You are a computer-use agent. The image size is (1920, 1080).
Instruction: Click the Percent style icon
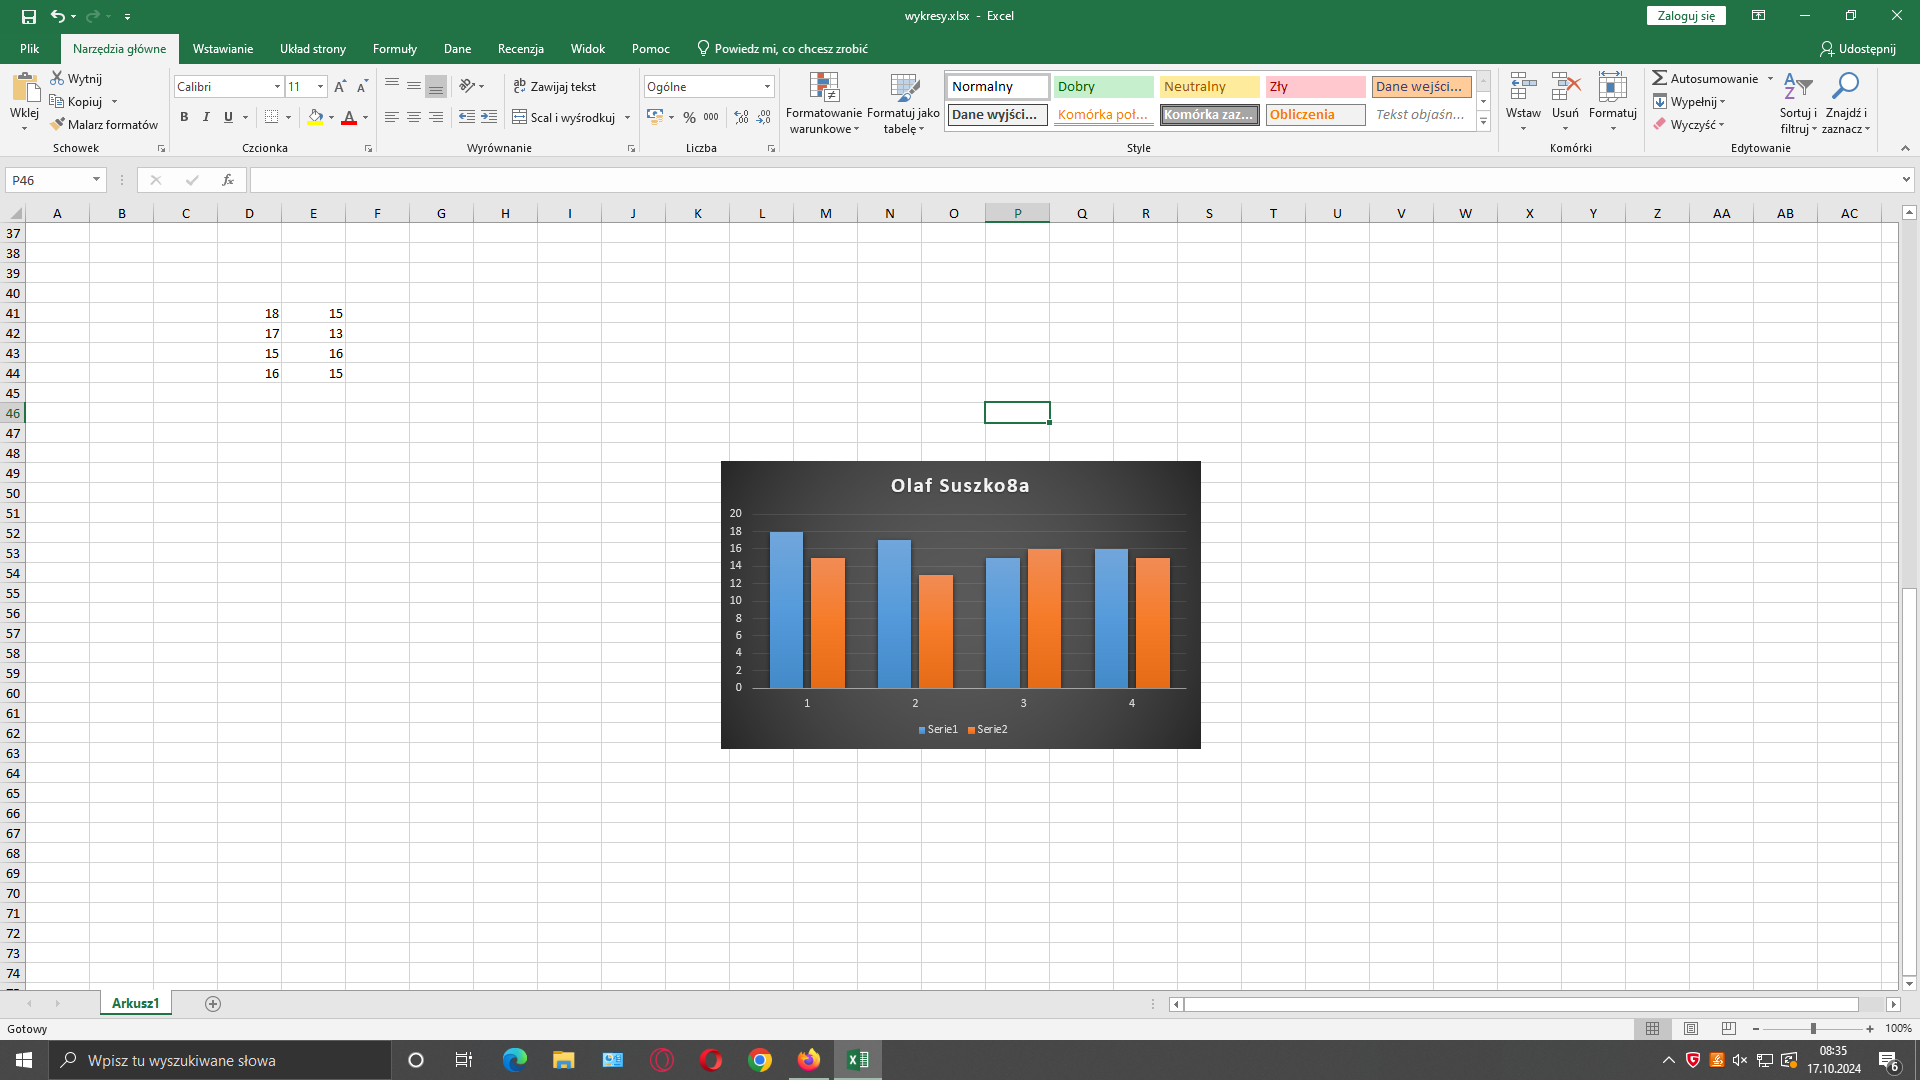pyautogui.click(x=689, y=117)
